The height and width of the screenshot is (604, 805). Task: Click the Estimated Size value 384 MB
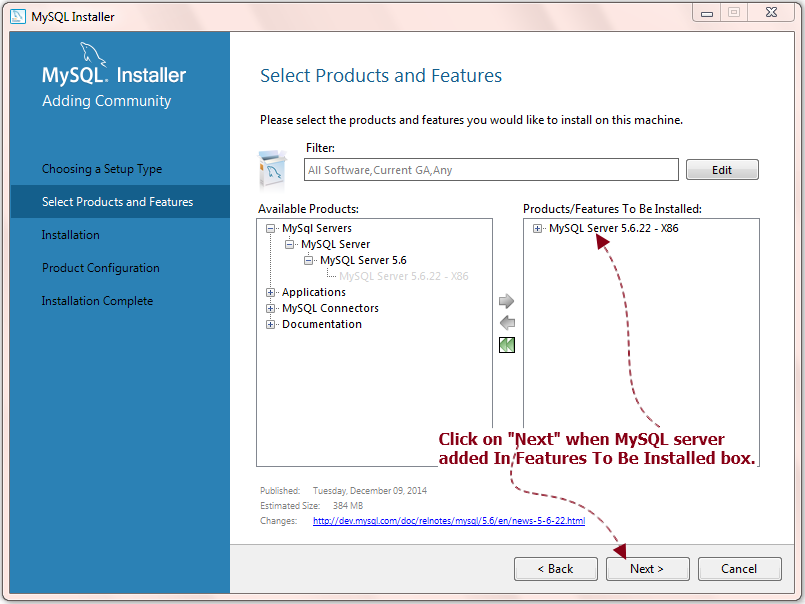[348, 506]
